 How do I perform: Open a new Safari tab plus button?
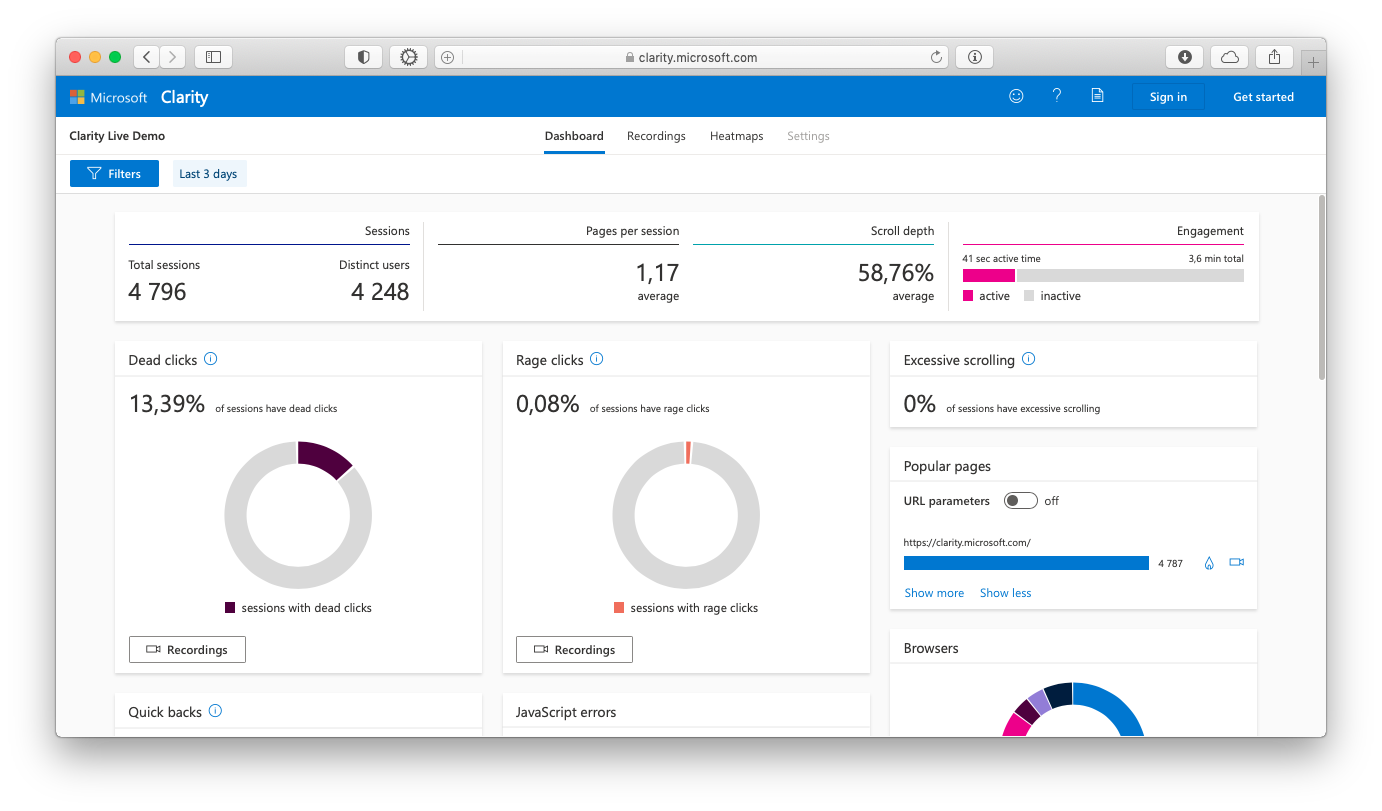click(x=1314, y=62)
